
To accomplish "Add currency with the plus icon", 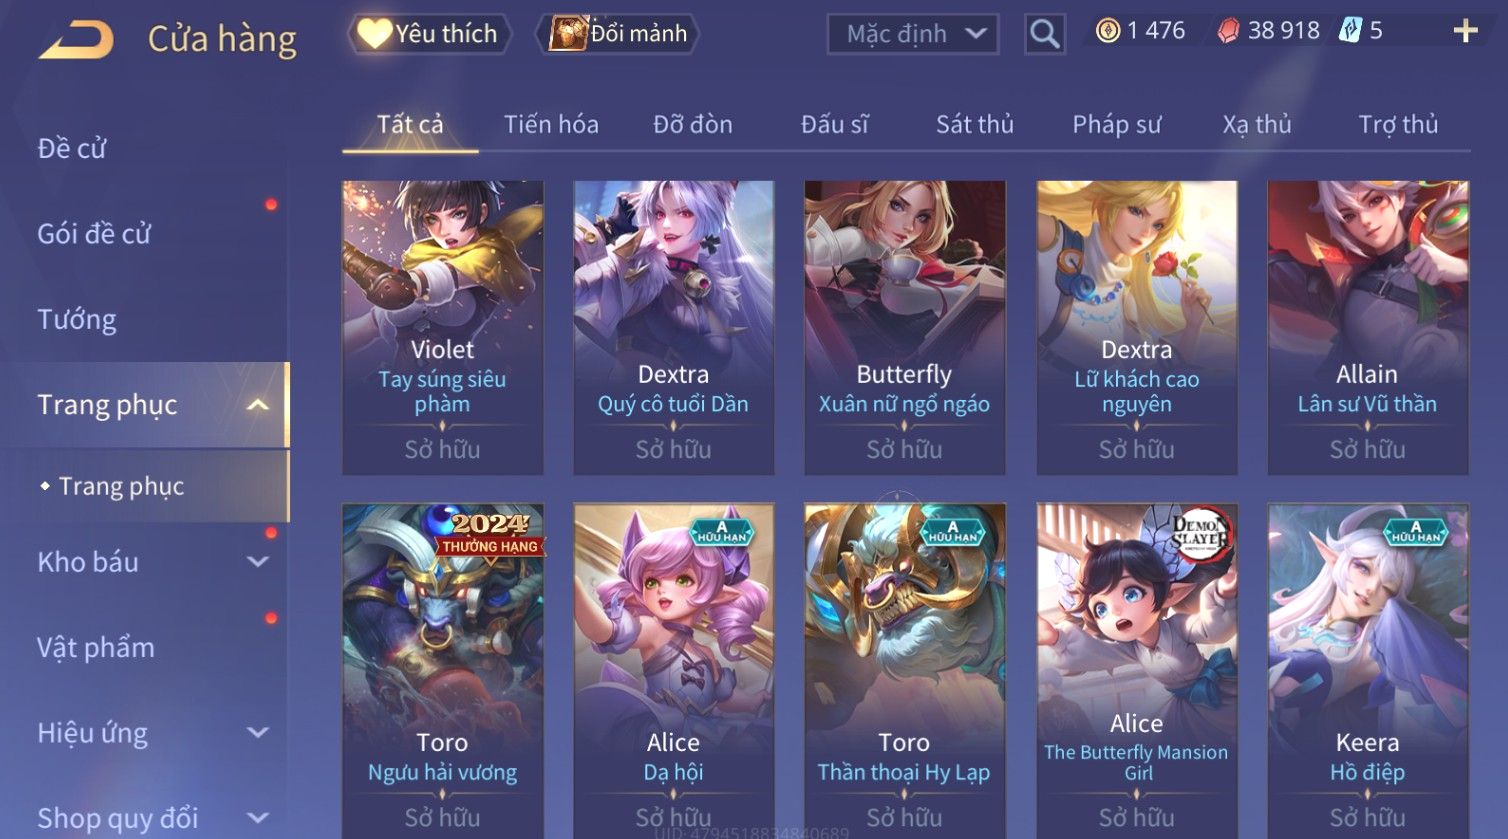I will (x=1465, y=31).
